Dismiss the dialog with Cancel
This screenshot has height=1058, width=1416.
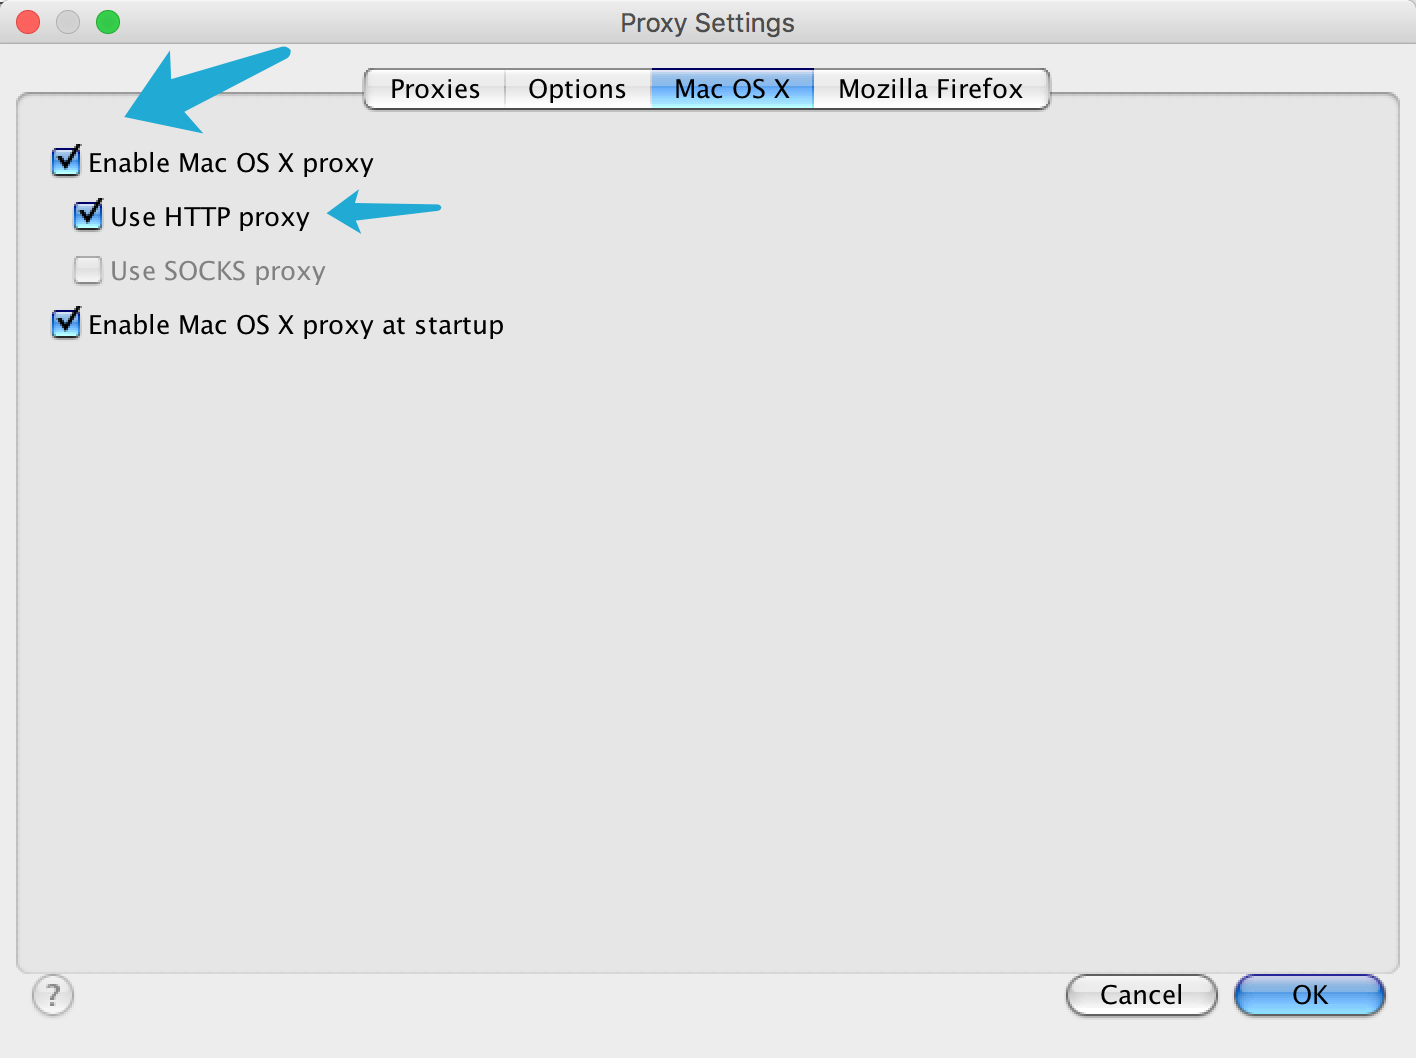(1141, 995)
